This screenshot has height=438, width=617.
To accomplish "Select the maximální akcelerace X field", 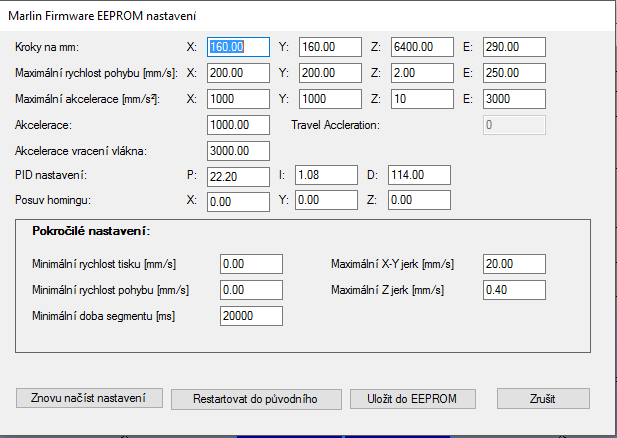I will pyautogui.click(x=238, y=98).
